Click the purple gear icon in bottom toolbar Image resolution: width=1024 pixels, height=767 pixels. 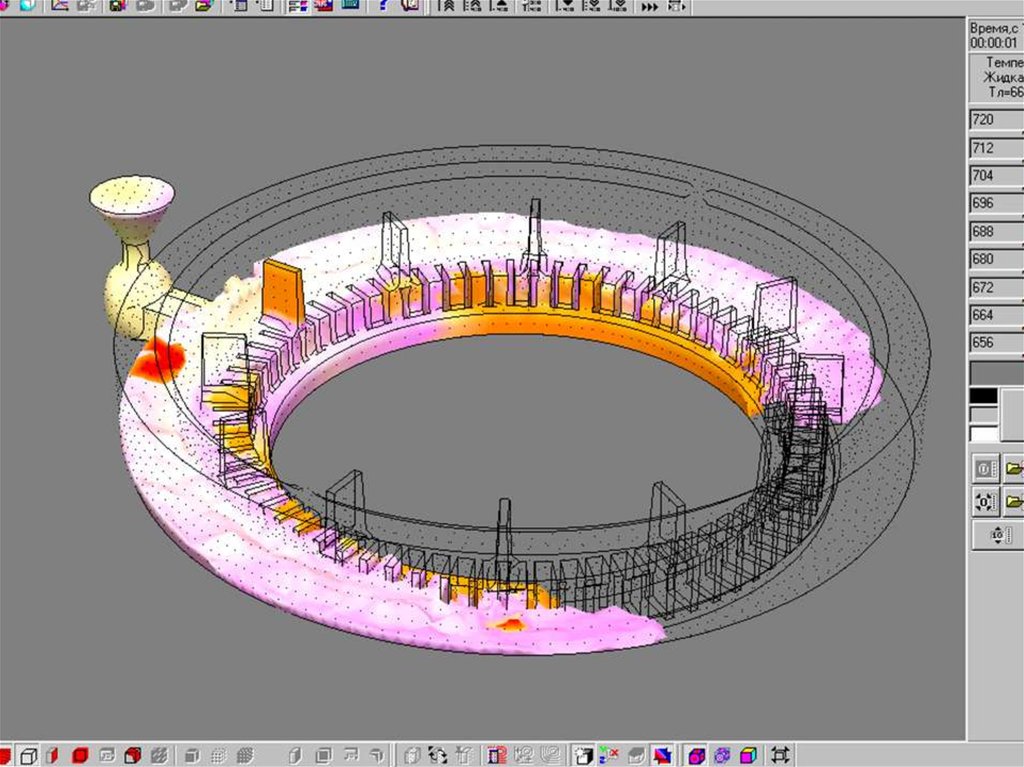point(722,755)
